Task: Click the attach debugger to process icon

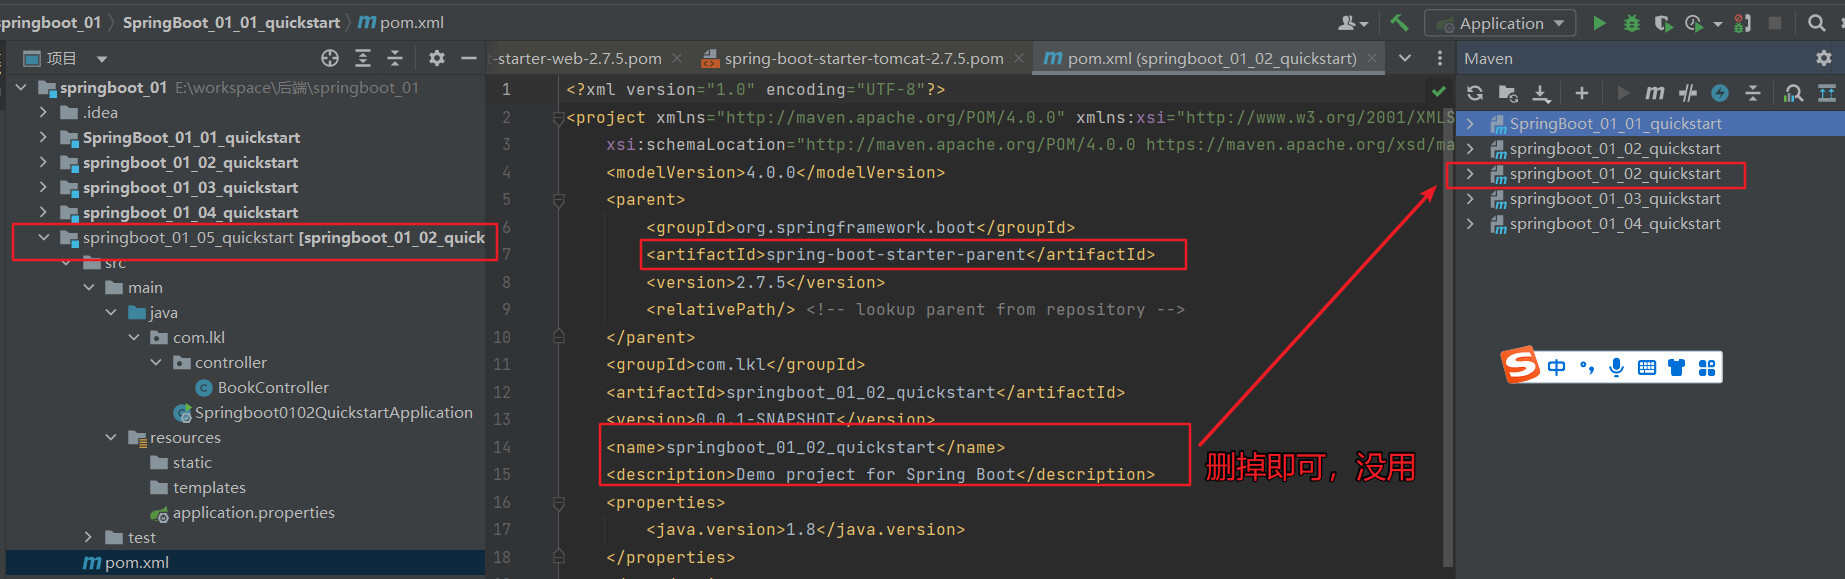Action: (1742, 22)
